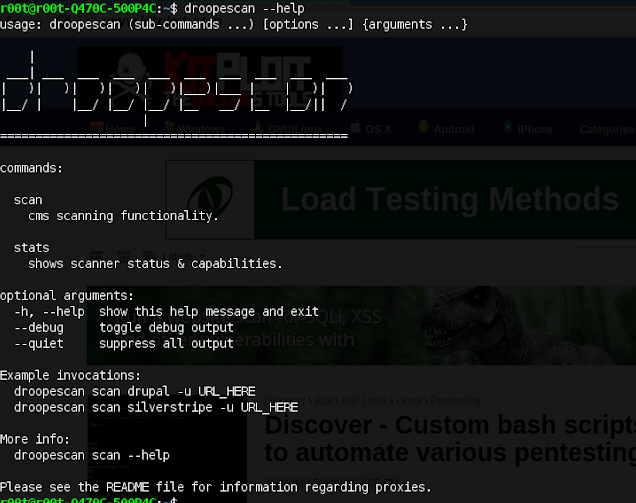
Task: Click the Windows logo icon in webpage nav
Action: tap(169, 128)
